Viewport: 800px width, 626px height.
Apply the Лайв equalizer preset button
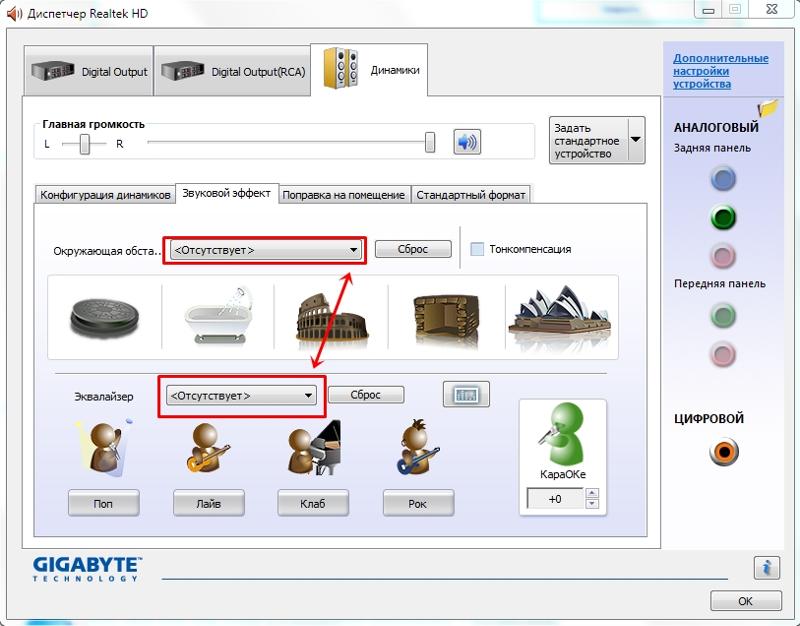pos(209,503)
